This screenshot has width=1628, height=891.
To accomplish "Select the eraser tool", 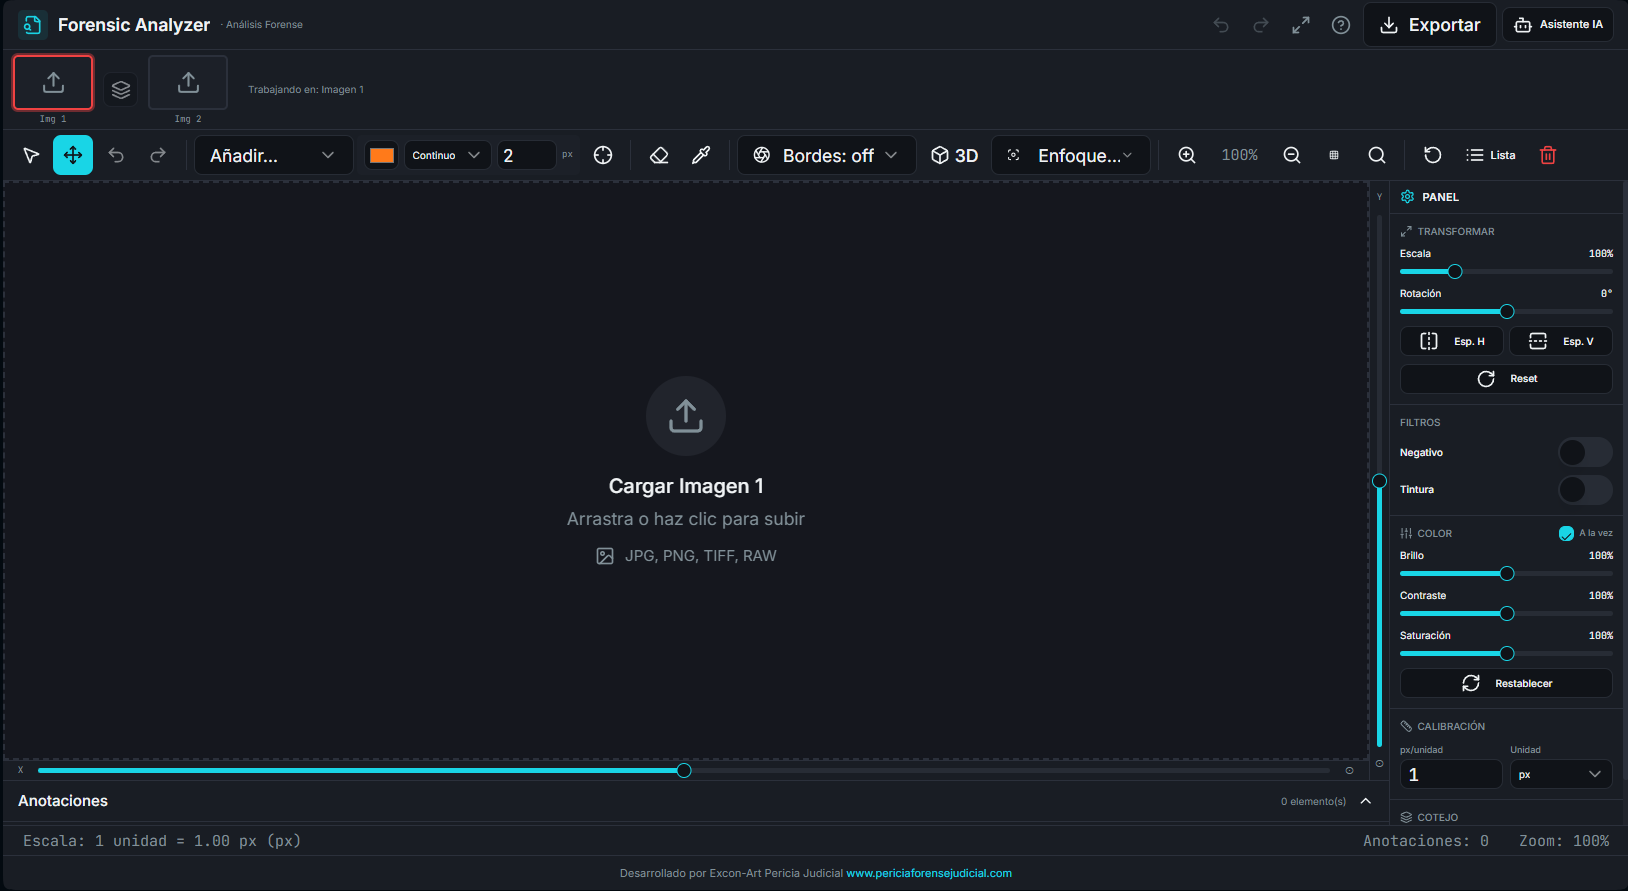I will click(659, 155).
